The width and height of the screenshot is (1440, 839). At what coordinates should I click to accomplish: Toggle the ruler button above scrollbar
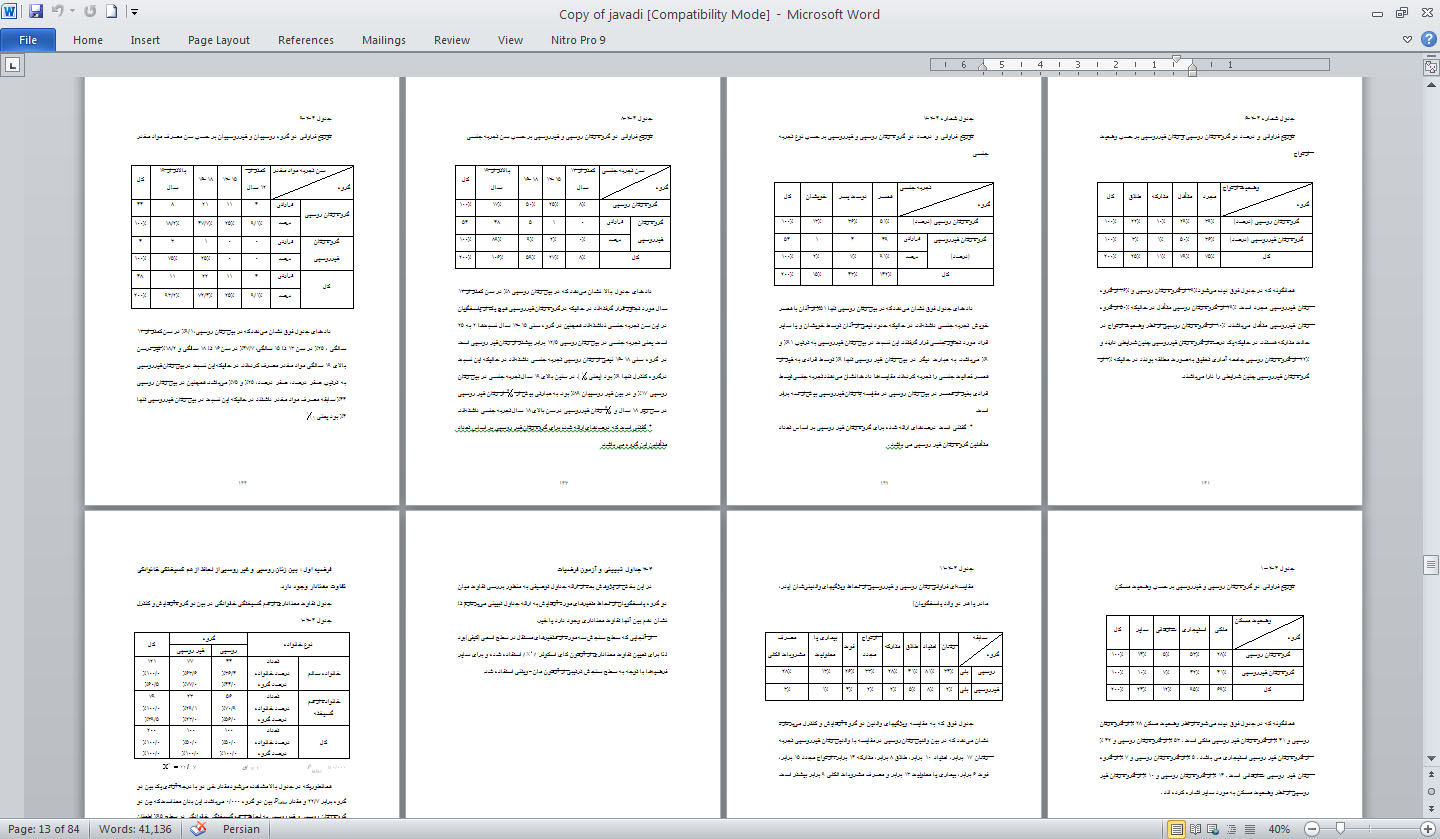(1430, 66)
